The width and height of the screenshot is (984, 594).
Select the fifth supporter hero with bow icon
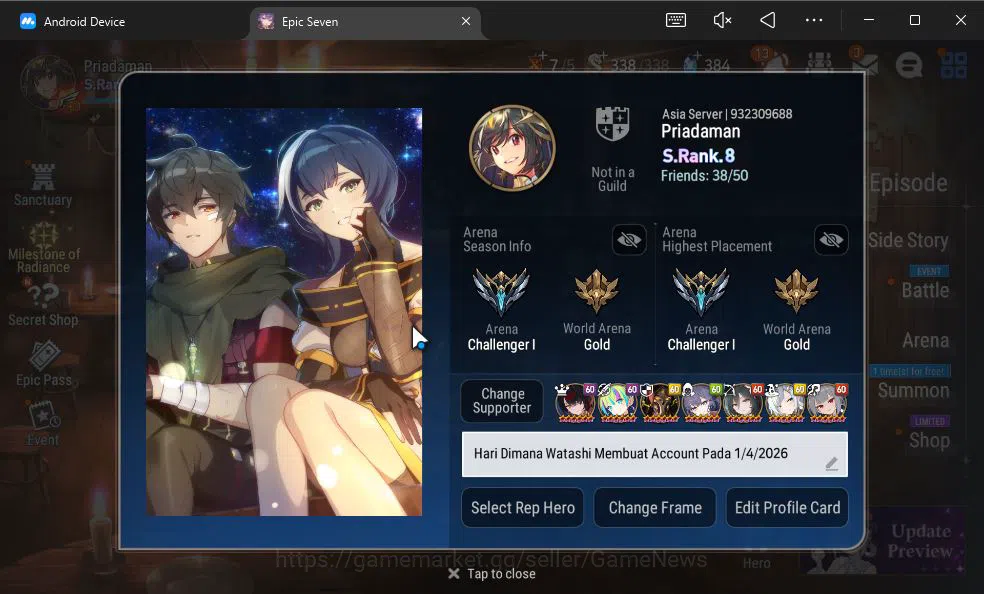click(743, 402)
